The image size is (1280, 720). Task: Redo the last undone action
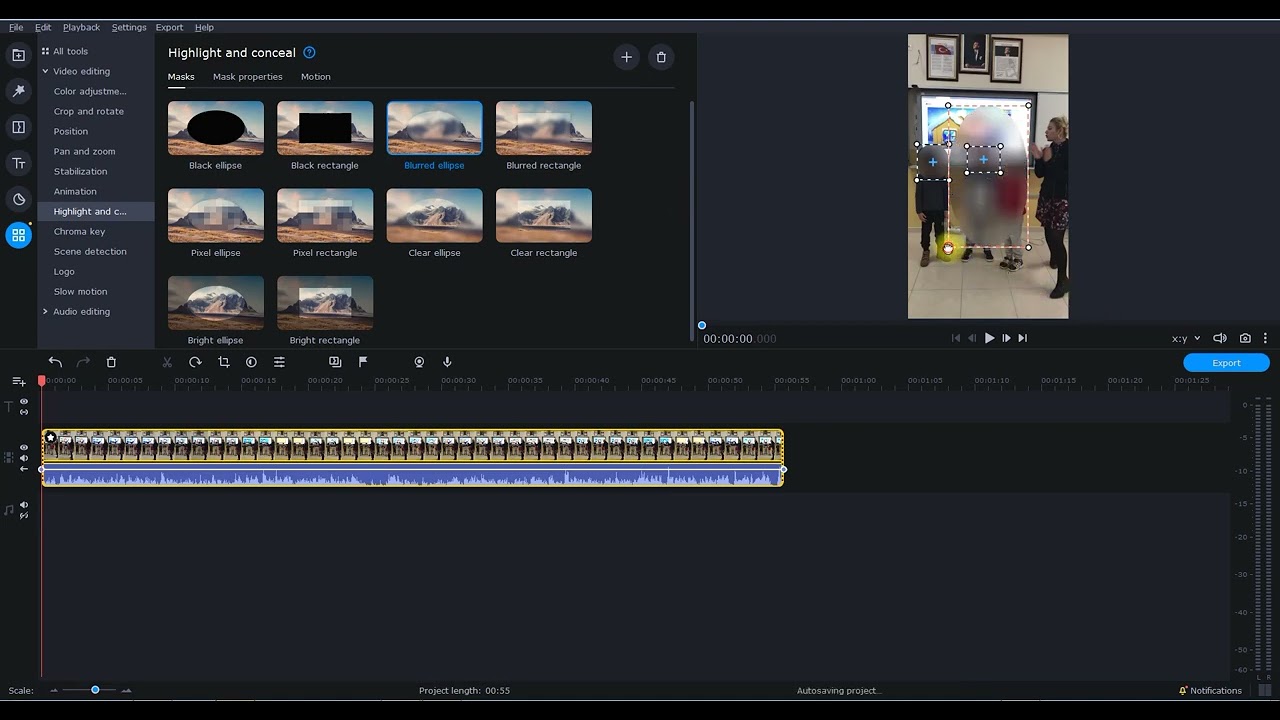click(83, 362)
